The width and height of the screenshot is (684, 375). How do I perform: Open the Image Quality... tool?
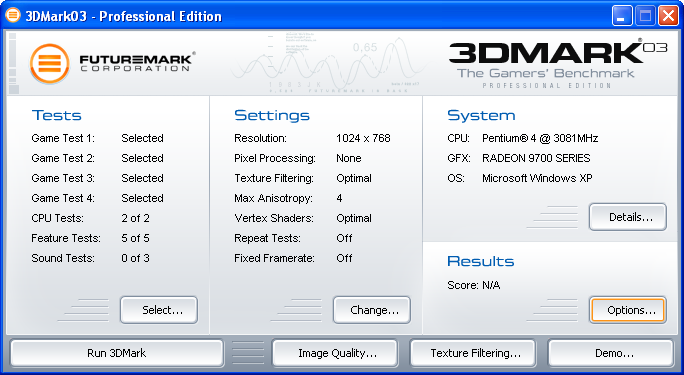(335, 353)
